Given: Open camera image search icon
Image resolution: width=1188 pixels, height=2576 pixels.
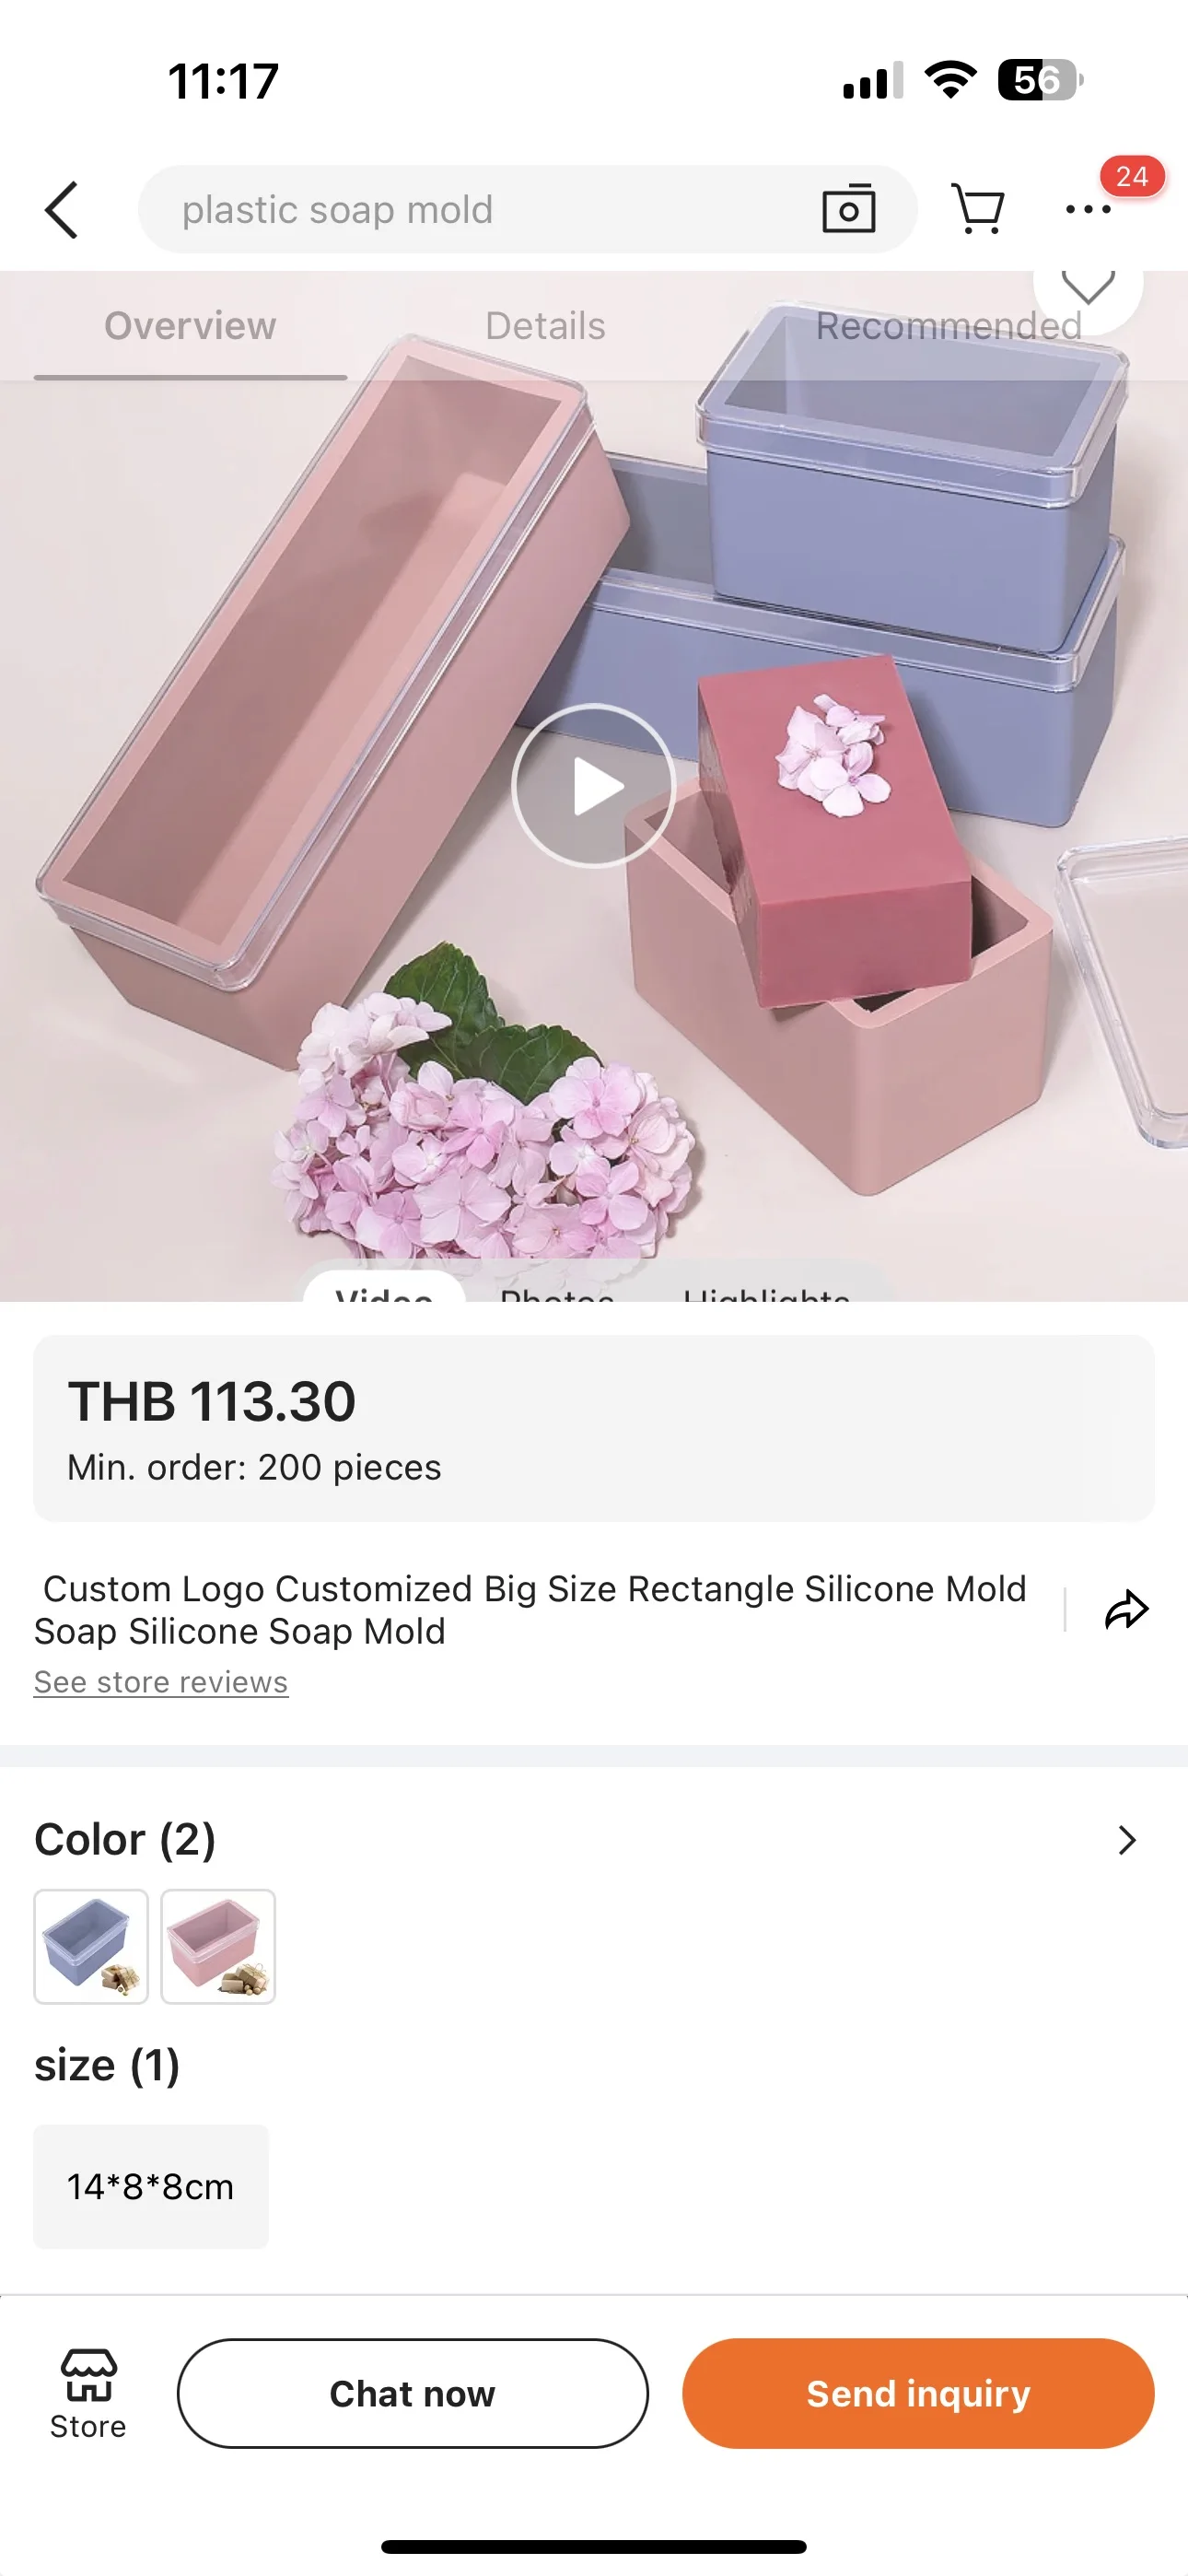Looking at the screenshot, I should (849, 209).
